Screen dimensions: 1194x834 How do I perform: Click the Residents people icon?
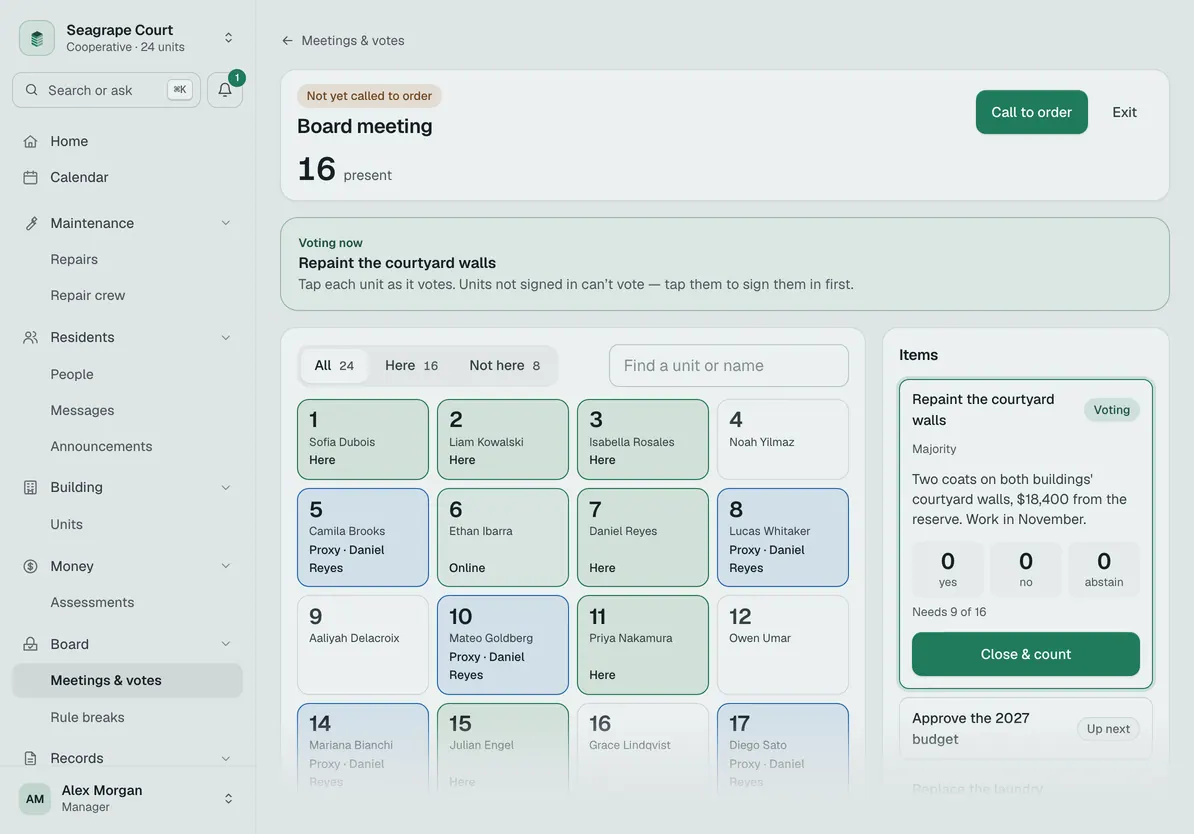tap(30, 337)
